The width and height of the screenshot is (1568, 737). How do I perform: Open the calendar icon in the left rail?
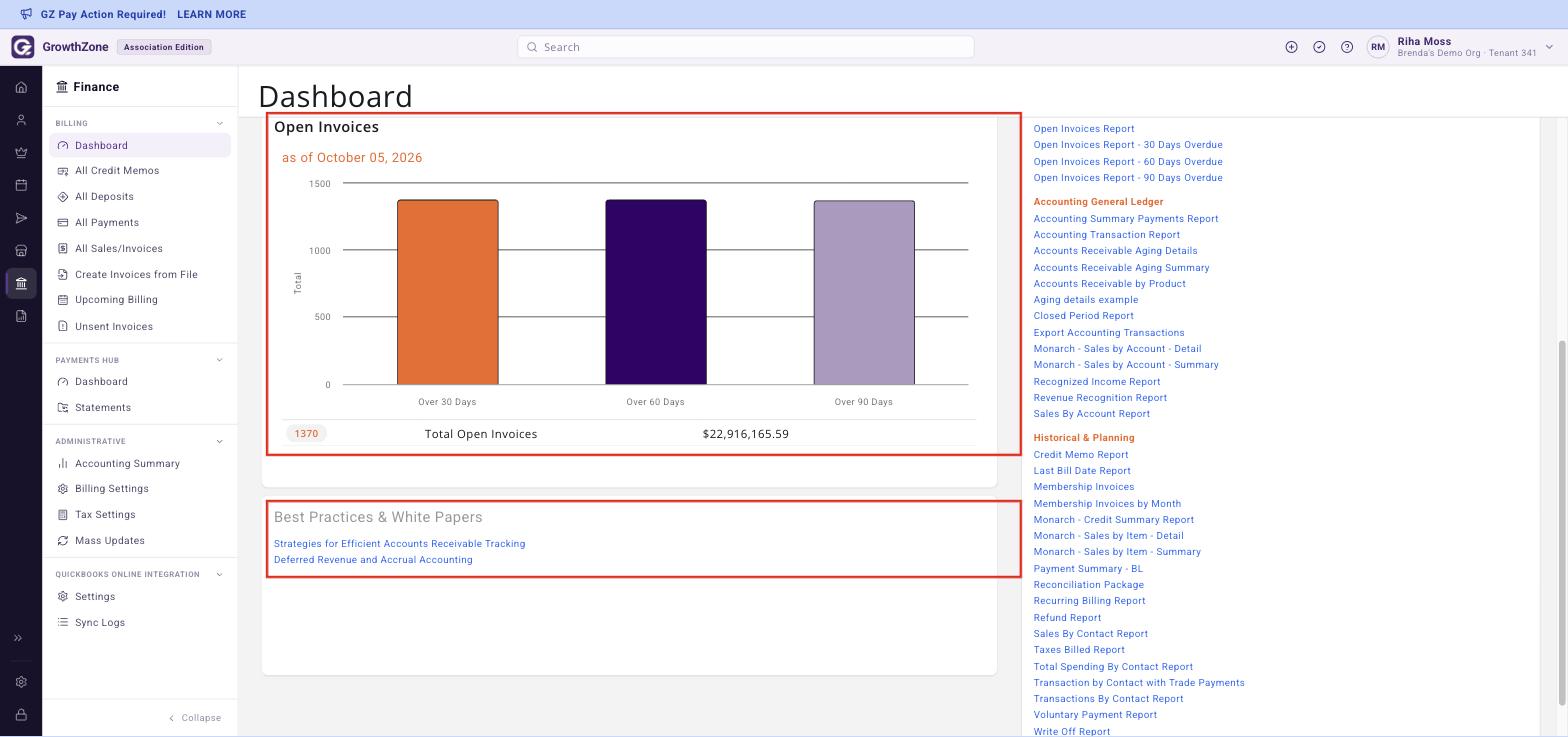click(x=21, y=185)
